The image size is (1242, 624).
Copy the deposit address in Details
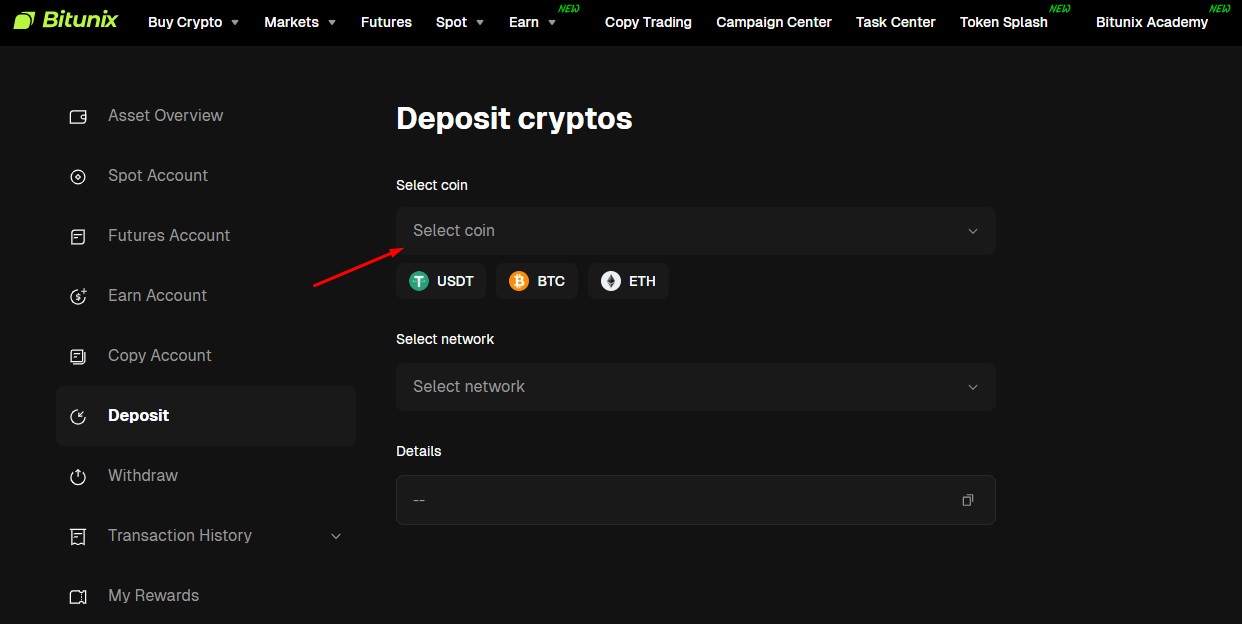coord(967,500)
